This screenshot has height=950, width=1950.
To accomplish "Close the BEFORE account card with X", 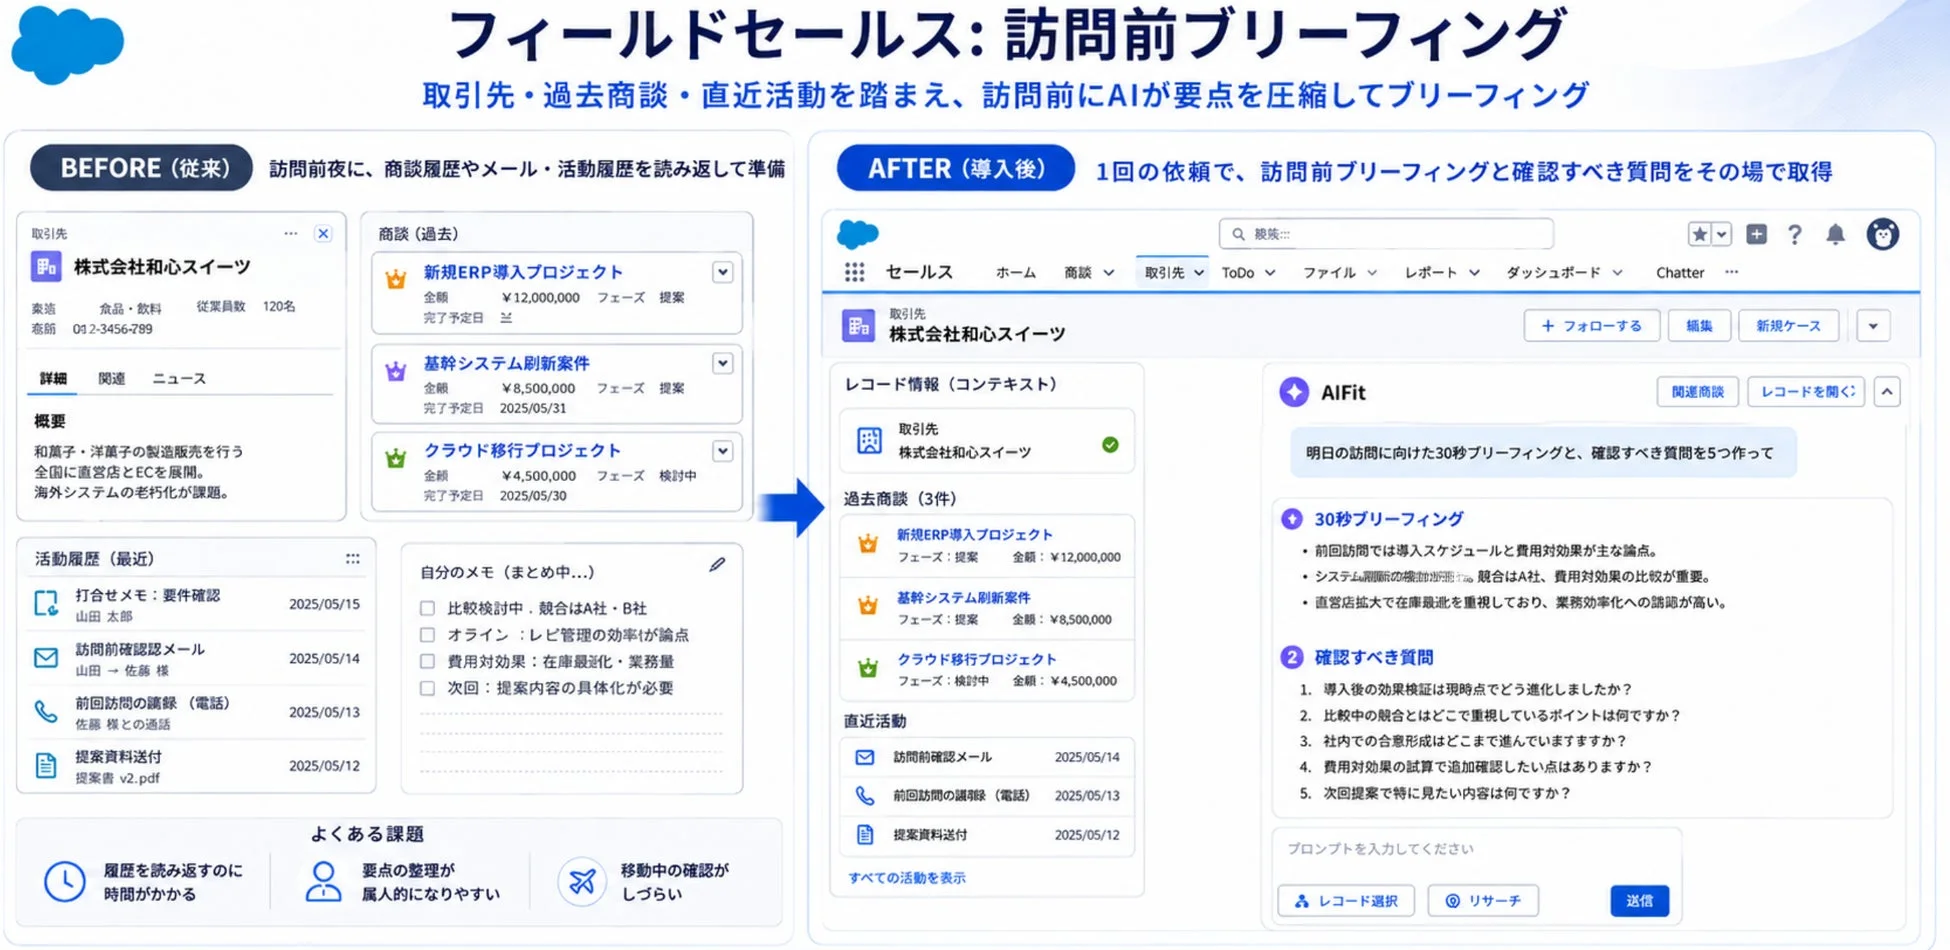I will pyautogui.click(x=323, y=233).
